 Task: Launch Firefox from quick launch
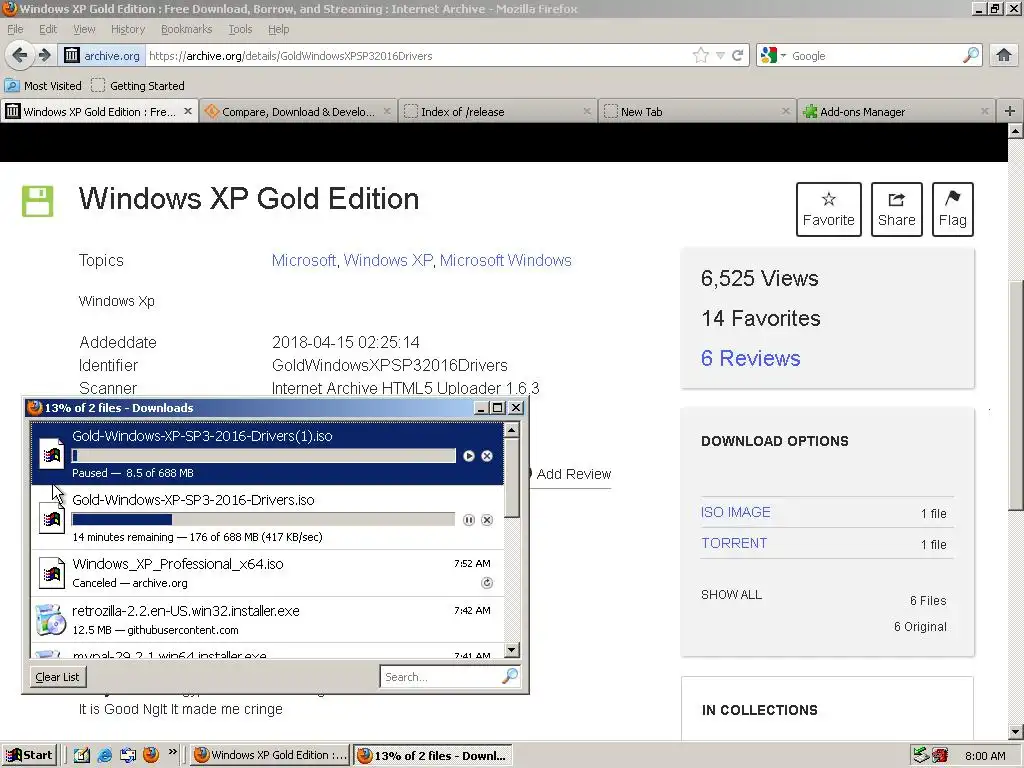(151, 755)
